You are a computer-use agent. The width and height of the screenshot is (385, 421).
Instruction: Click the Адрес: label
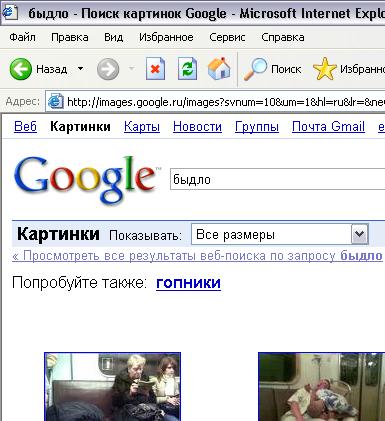click(x=23, y=101)
